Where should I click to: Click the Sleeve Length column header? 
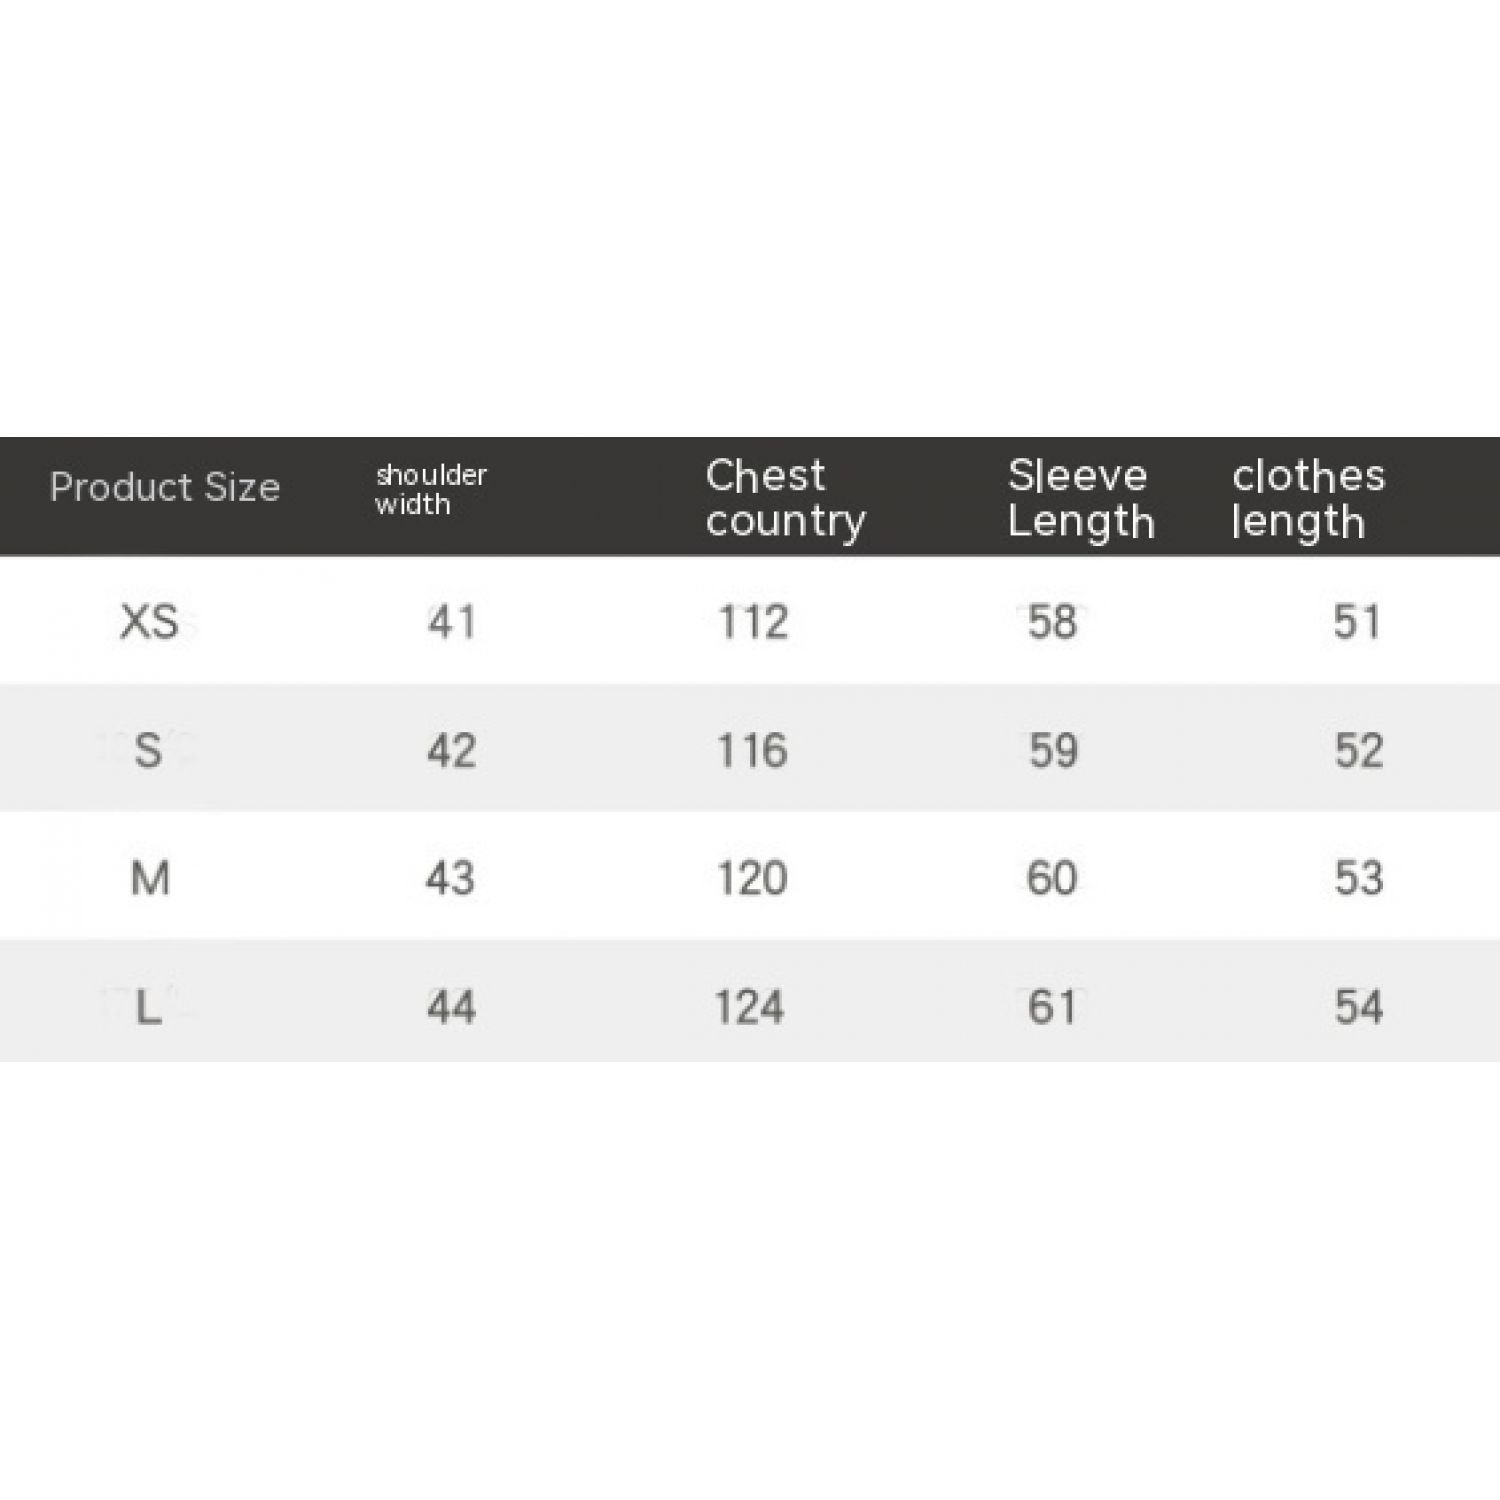(x=1080, y=498)
